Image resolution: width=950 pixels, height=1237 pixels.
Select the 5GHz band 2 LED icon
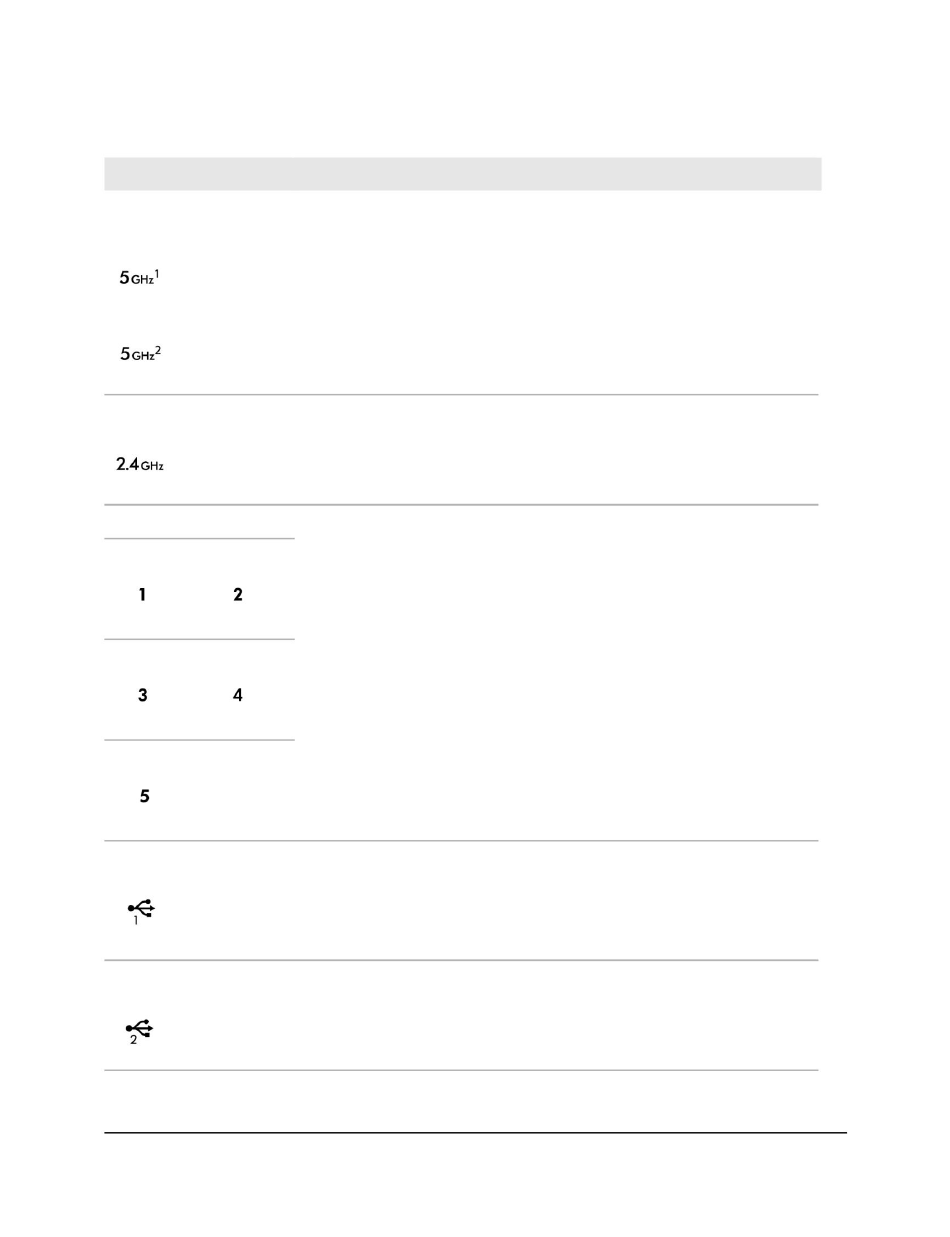(x=140, y=353)
